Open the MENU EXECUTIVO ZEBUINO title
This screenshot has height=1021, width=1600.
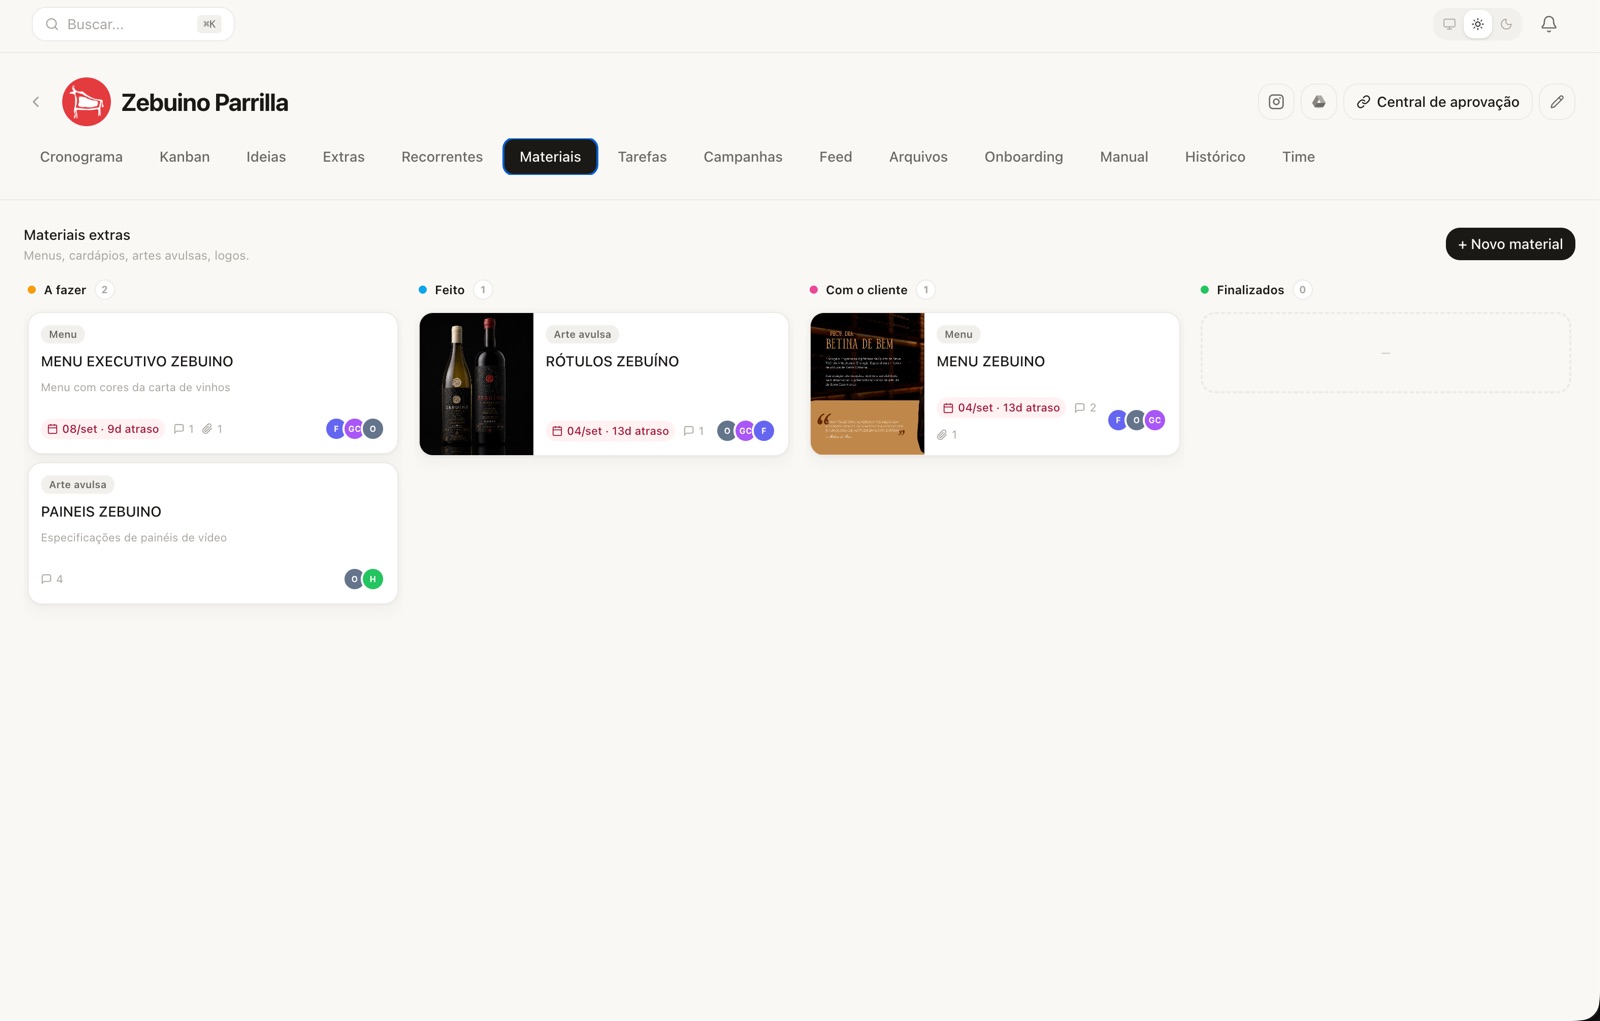(137, 362)
